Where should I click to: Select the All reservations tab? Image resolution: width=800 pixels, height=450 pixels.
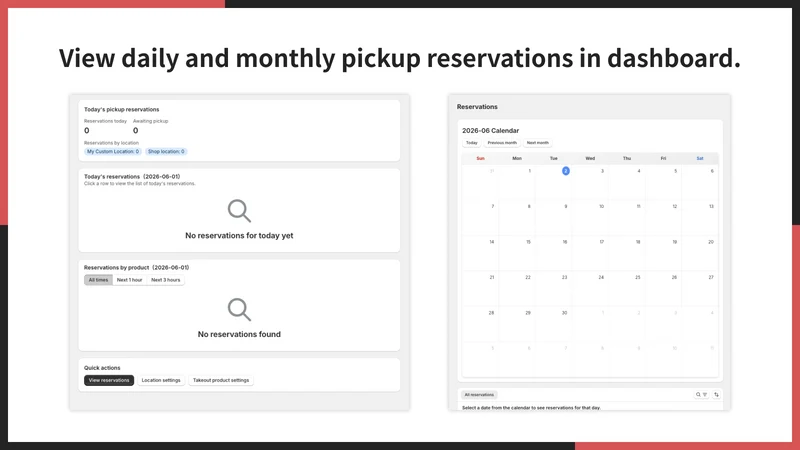coord(479,394)
